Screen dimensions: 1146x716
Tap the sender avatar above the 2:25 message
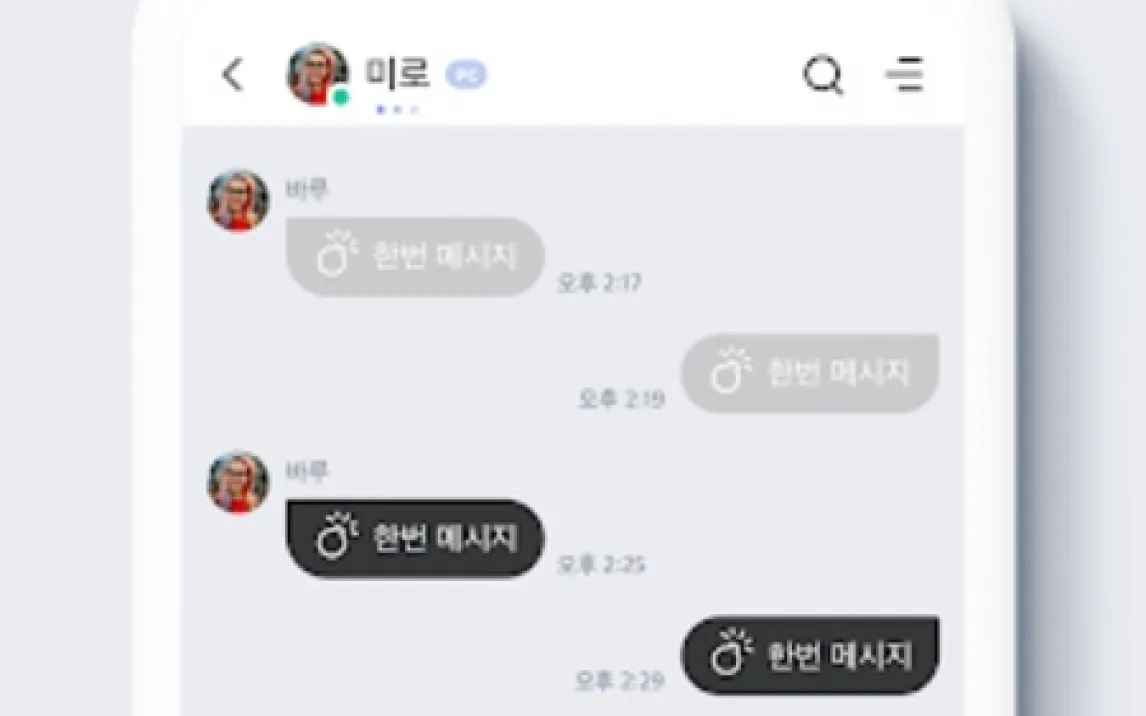coord(238,482)
